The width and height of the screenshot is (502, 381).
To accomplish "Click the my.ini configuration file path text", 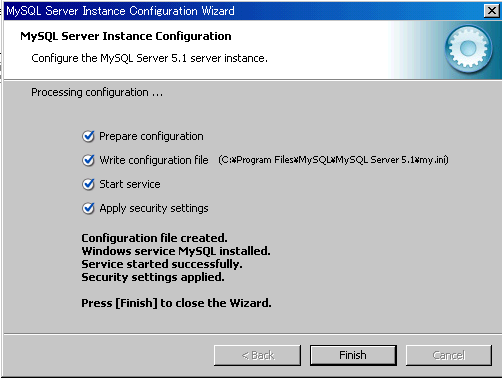I will pyautogui.click(x=333, y=160).
